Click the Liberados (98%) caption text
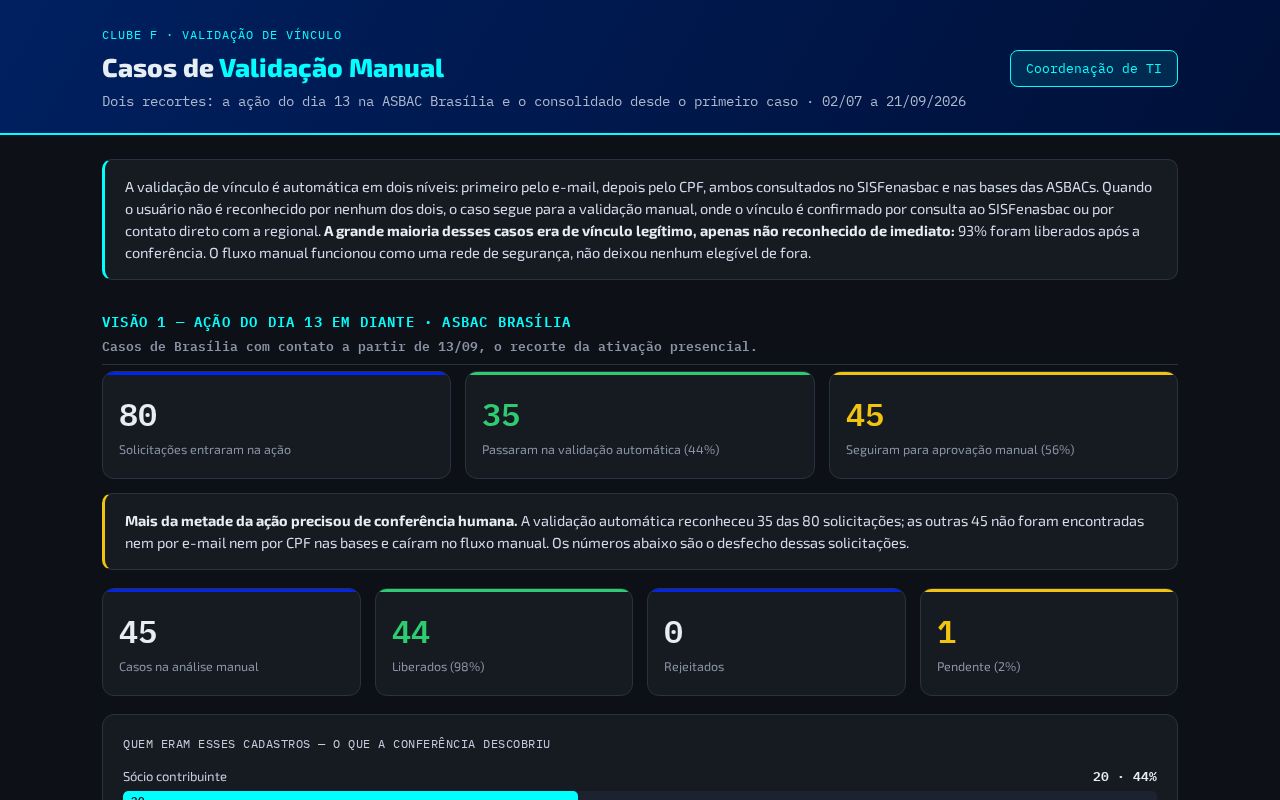1280x800 pixels. coord(438,667)
